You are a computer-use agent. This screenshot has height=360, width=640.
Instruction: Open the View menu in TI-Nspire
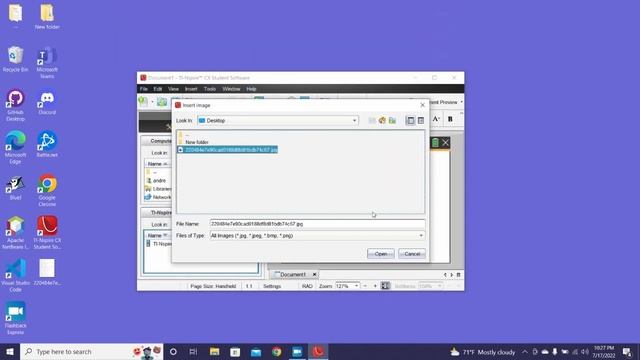(x=173, y=89)
